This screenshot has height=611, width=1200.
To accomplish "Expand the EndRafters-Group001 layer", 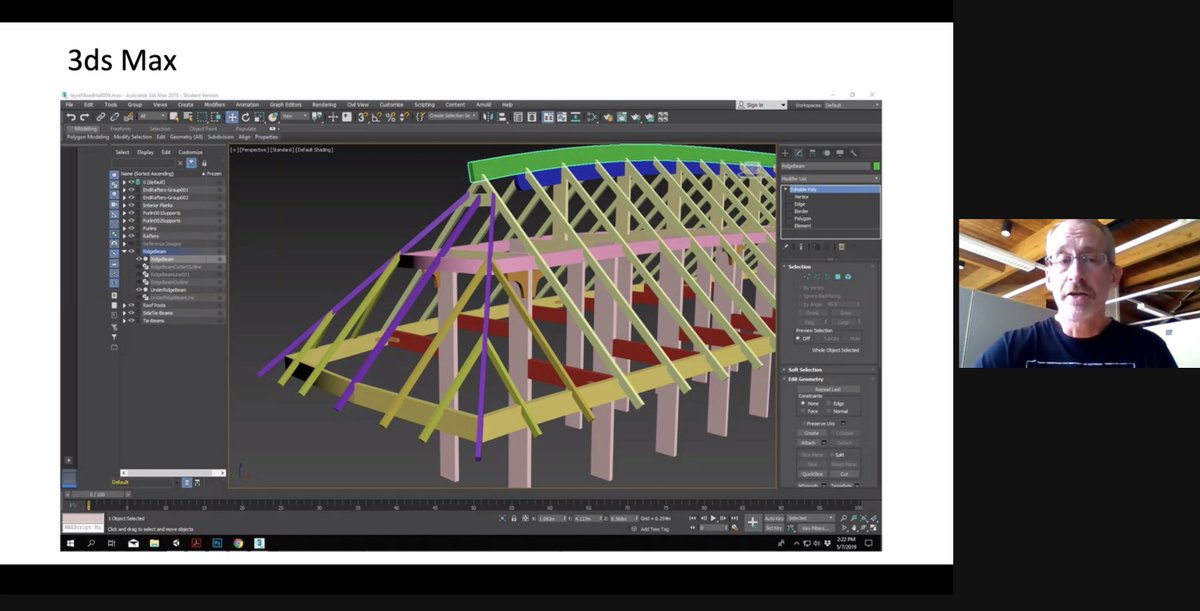I will tap(124, 189).
